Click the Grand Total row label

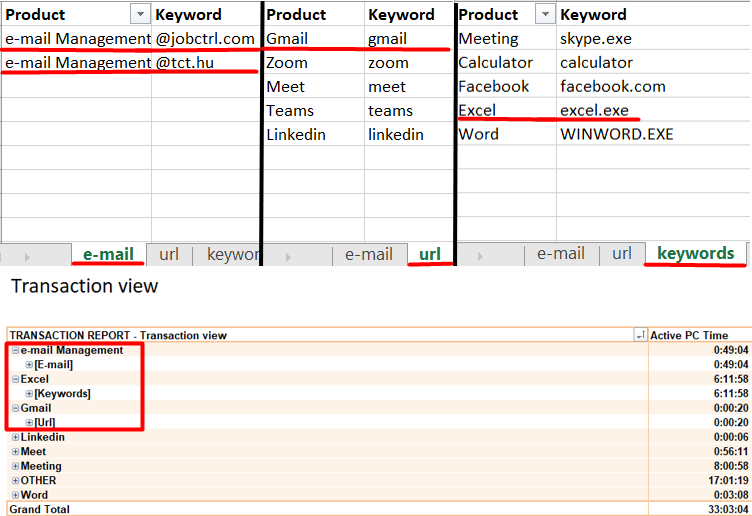tap(40, 509)
